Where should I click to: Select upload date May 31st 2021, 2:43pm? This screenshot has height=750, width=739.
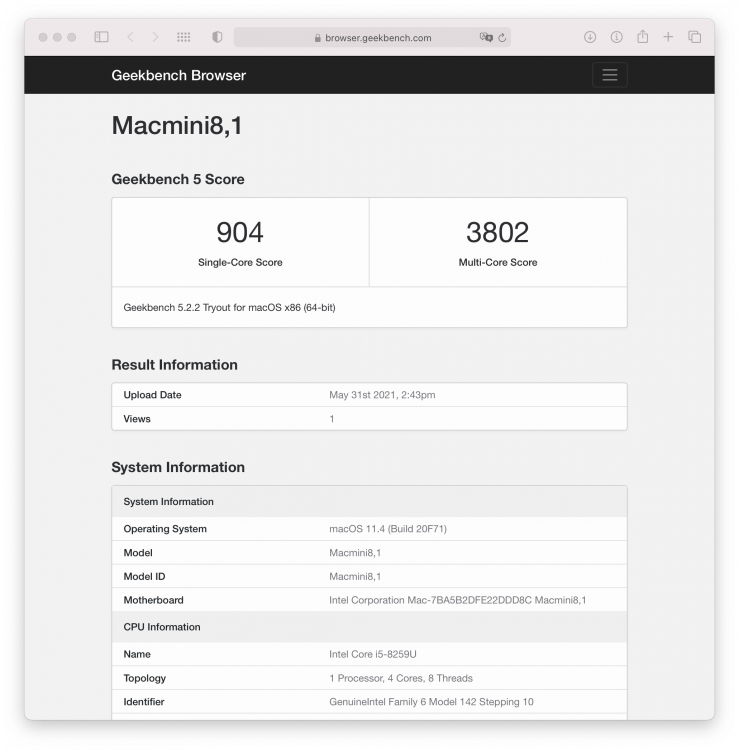pyautogui.click(x=382, y=395)
